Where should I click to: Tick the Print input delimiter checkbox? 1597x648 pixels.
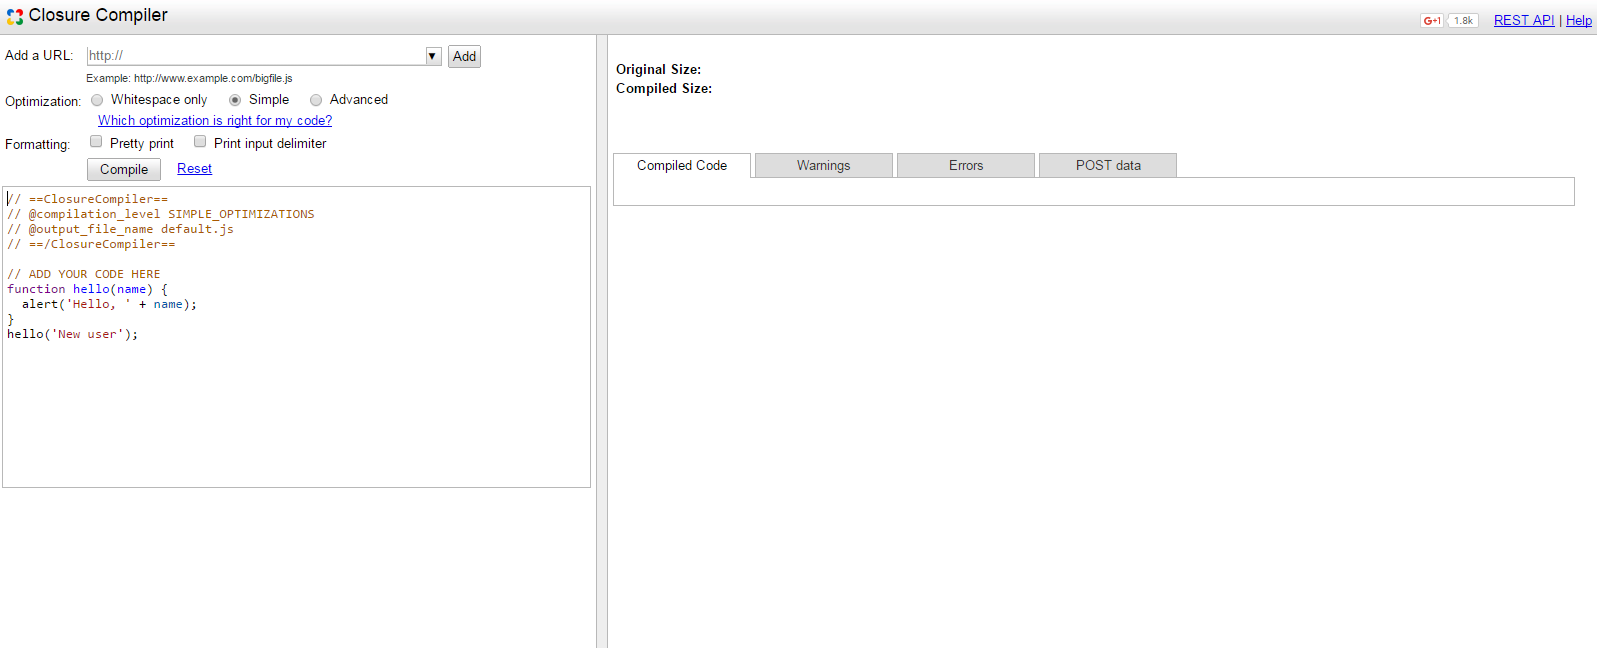200,142
